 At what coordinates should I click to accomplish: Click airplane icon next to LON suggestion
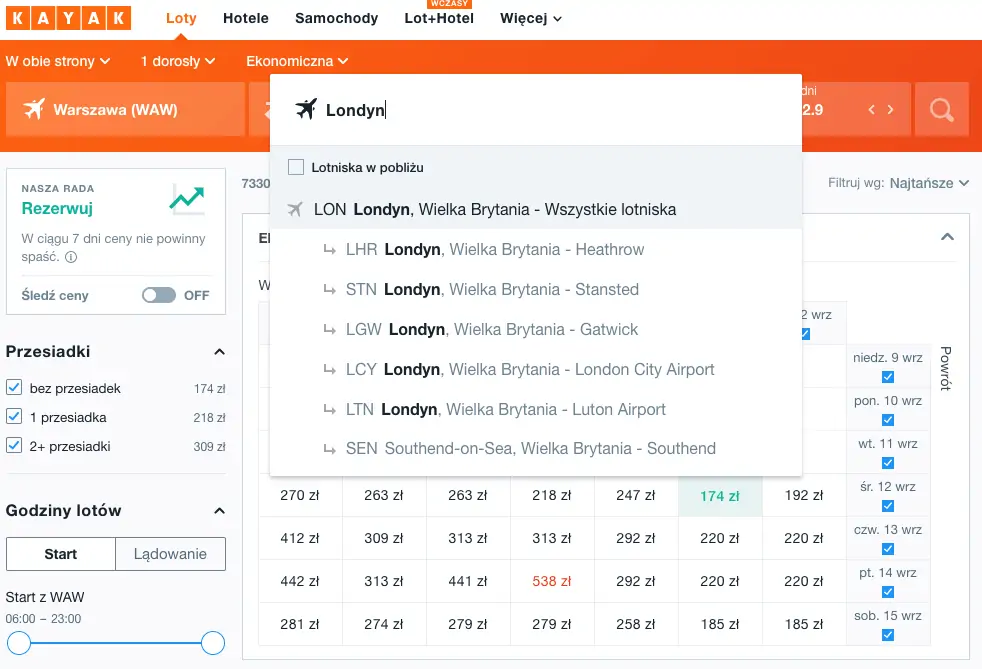tap(294, 209)
